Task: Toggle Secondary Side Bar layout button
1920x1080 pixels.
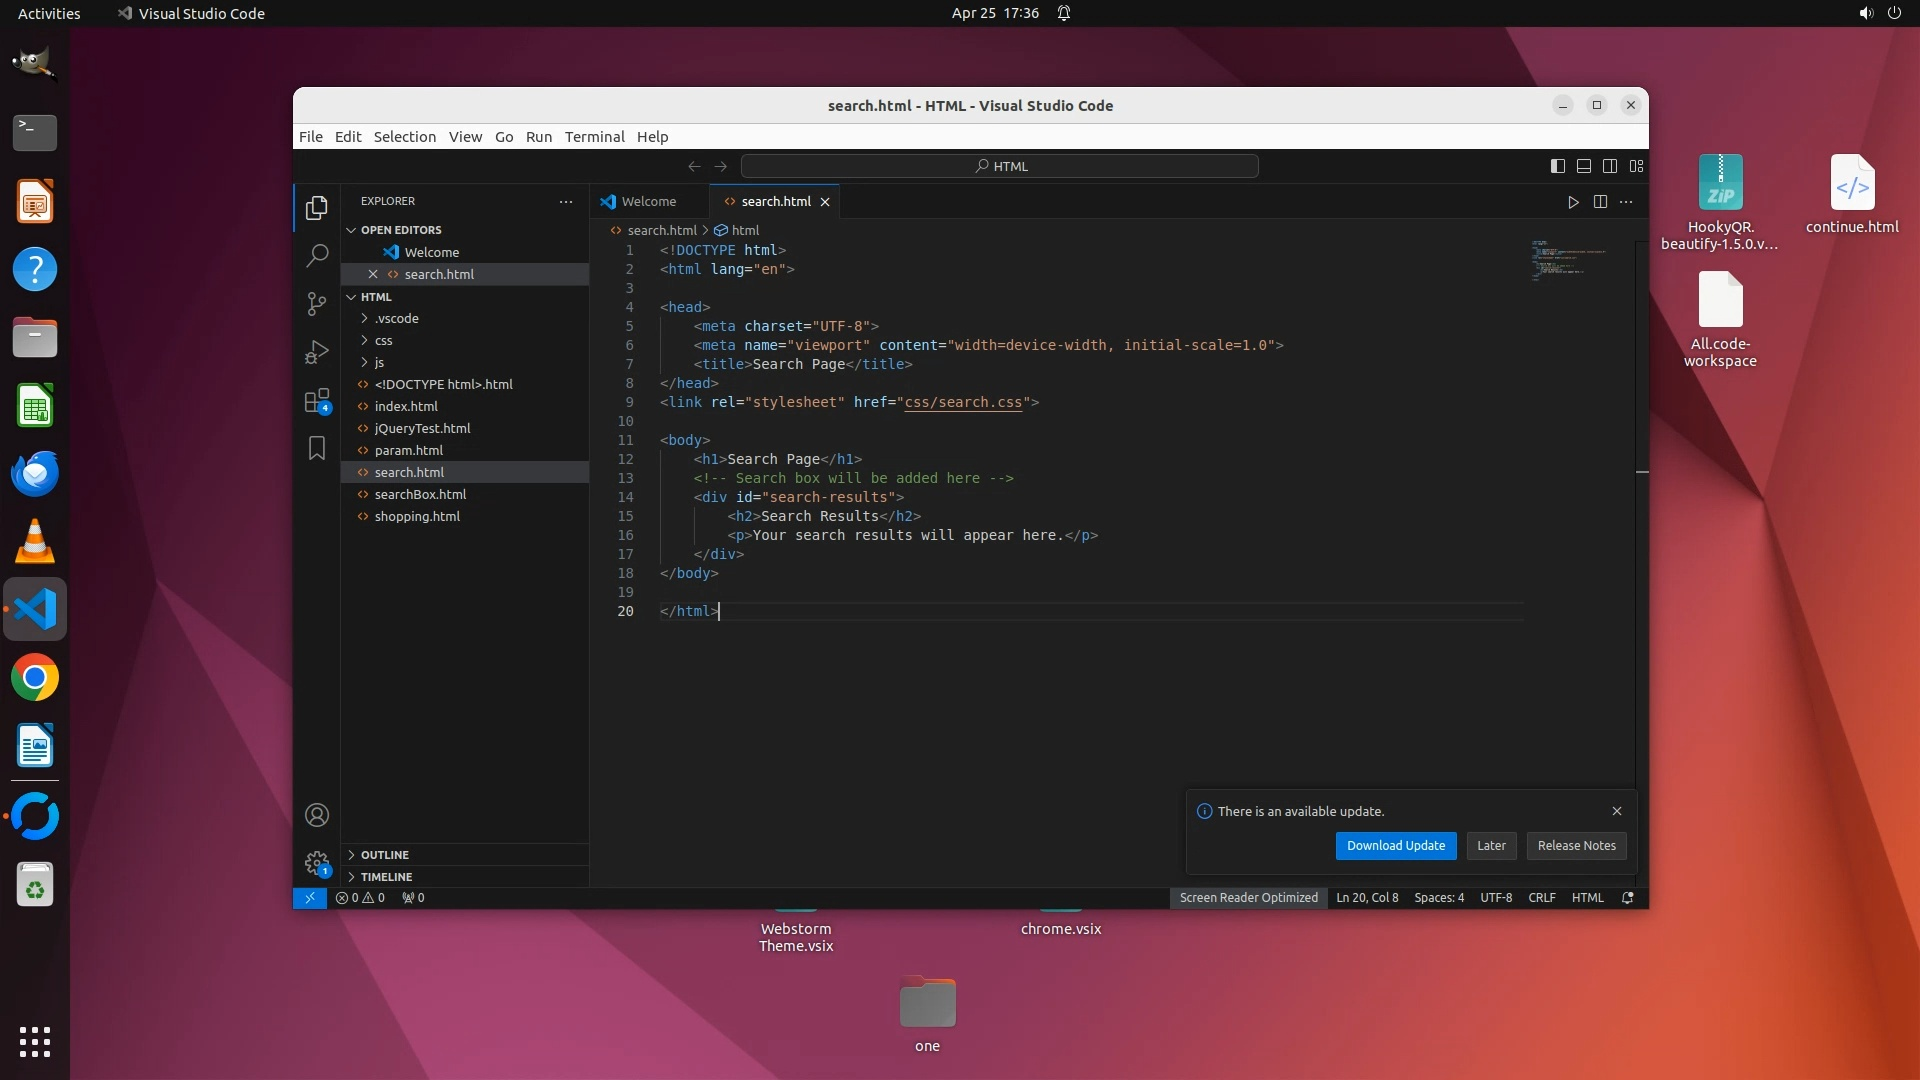Action: pyautogui.click(x=1610, y=166)
